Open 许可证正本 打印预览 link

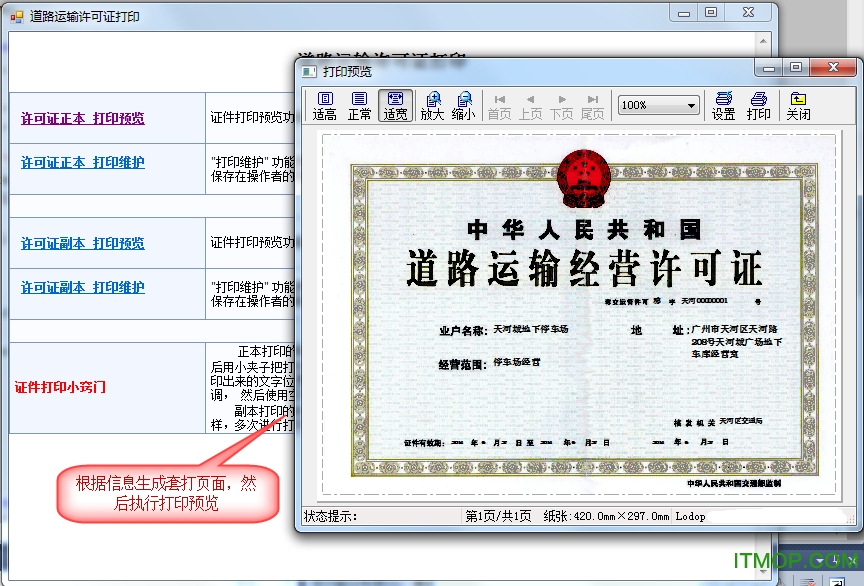tap(82, 118)
